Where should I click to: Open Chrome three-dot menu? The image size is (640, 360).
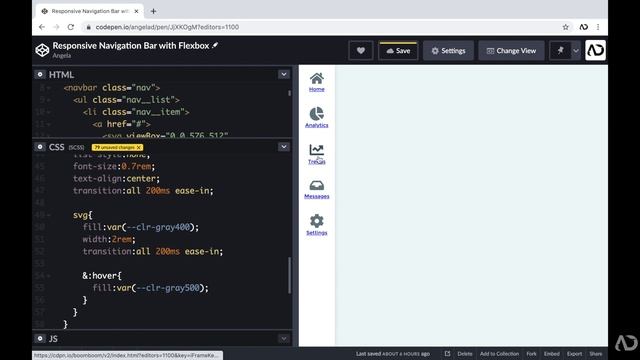point(598,27)
